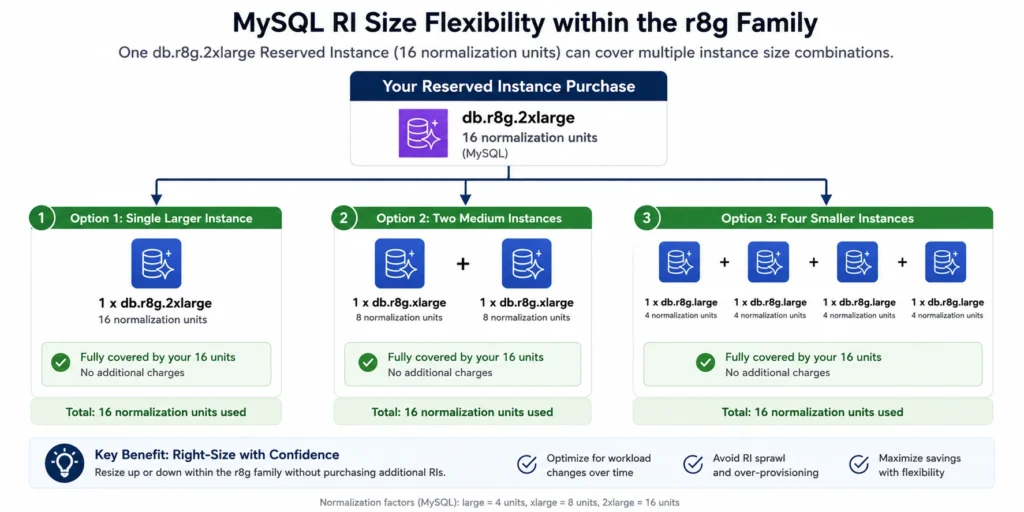Click the green checkmark in Option 3's coverage box
The width and height of the screenshot is (1024, 512).
[705, 363]
